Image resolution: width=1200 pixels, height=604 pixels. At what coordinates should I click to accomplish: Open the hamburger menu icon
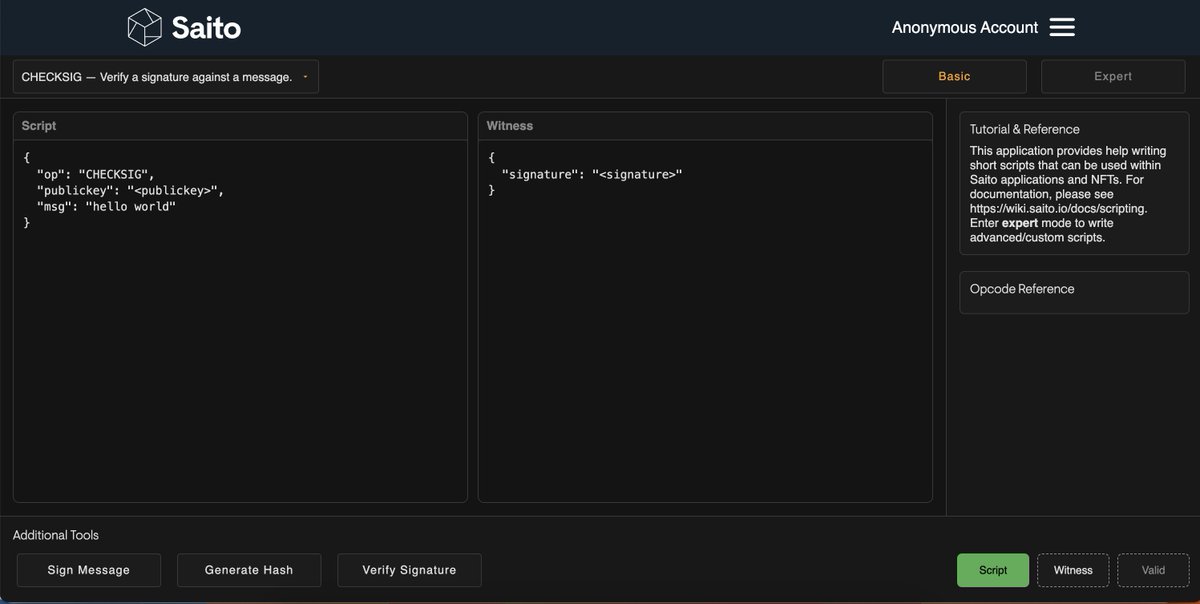[1062, 27]
